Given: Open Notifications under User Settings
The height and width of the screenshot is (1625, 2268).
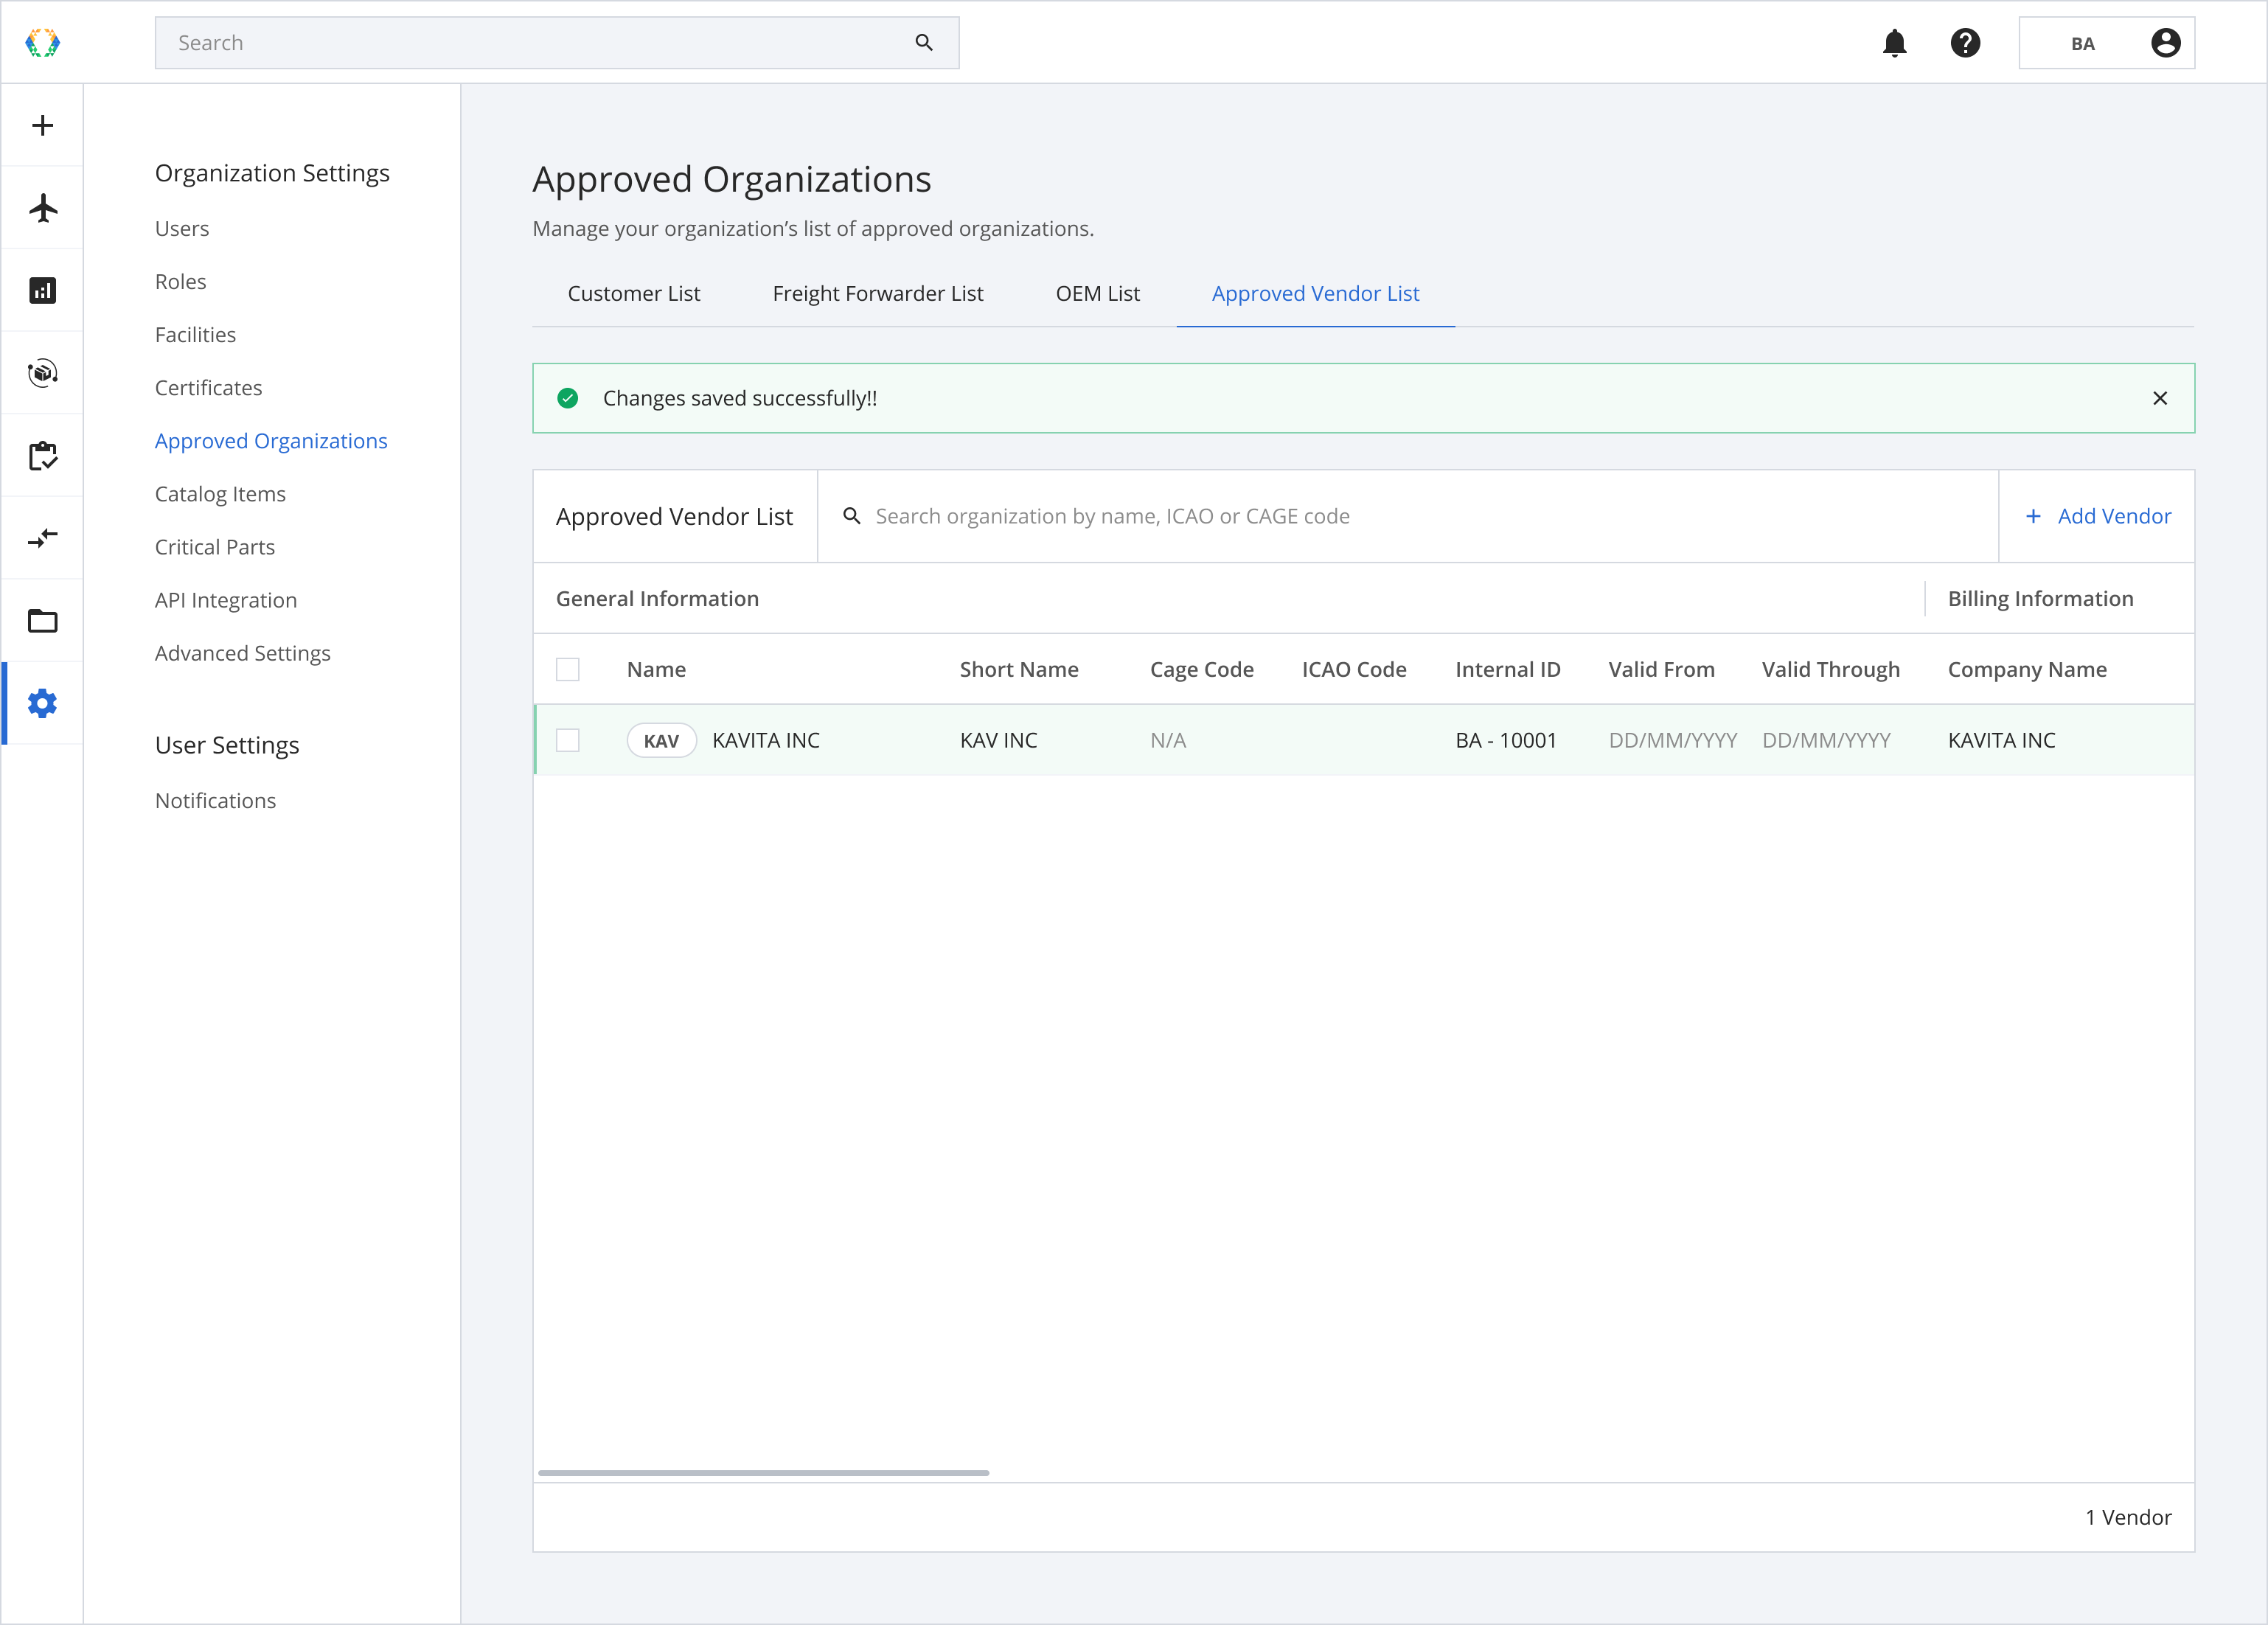Looking at the screenshot, I should click(x=215, y=801).
